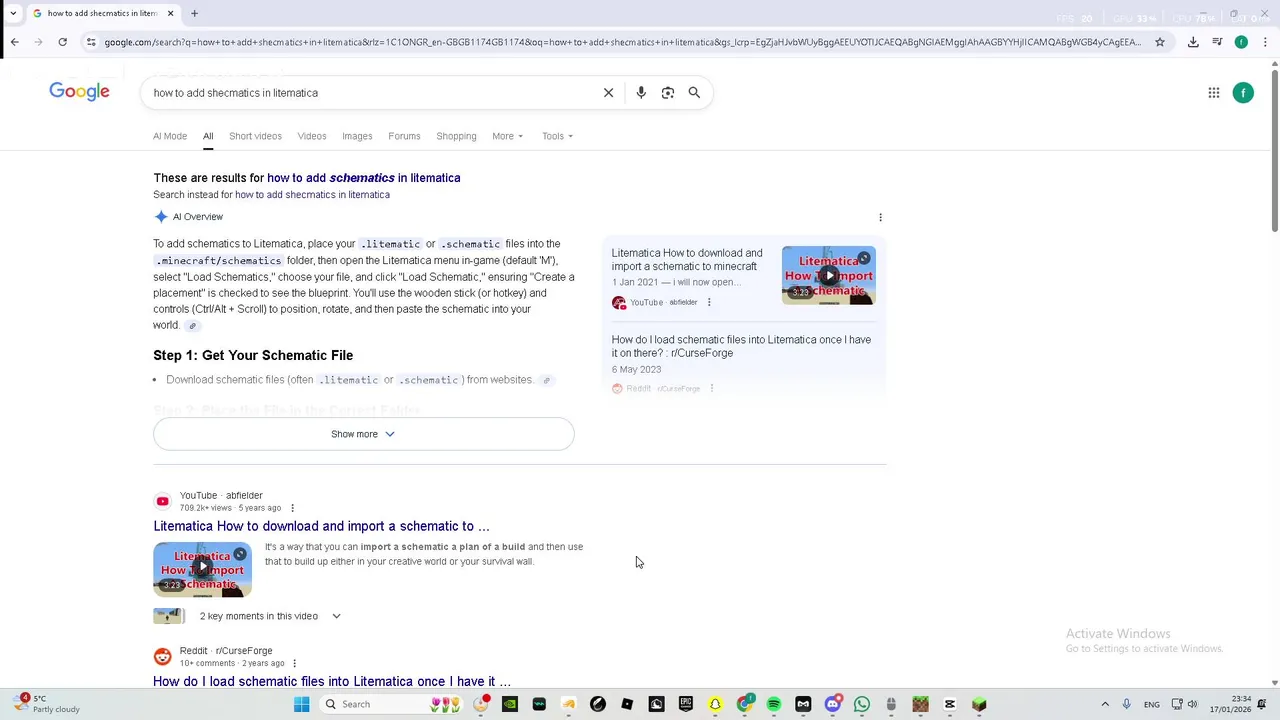
Task: Open Spotify from the taskbar
Action: coord(774,704)
